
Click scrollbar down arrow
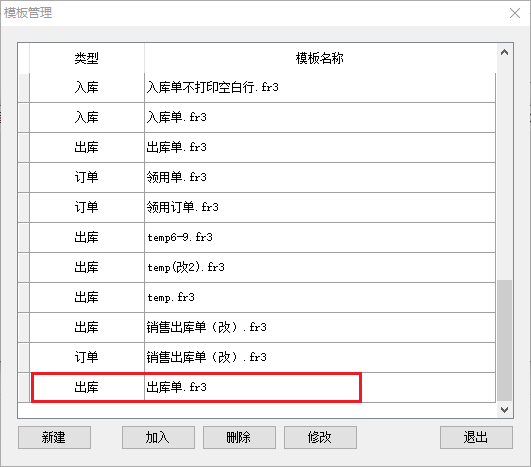click(504, 410)
